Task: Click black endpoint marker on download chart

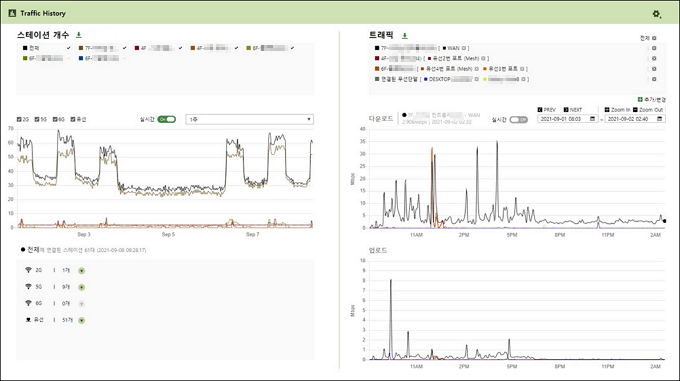Action: (665, 221)
